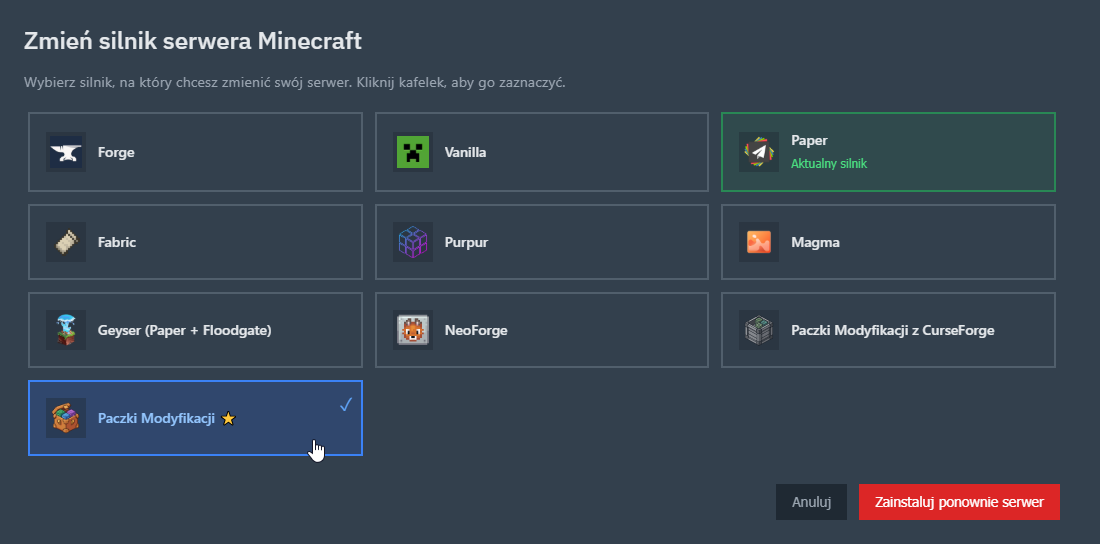
Task: Pick Paczki Modyfikacji z CurseForge label
Action: pos(892,330)
